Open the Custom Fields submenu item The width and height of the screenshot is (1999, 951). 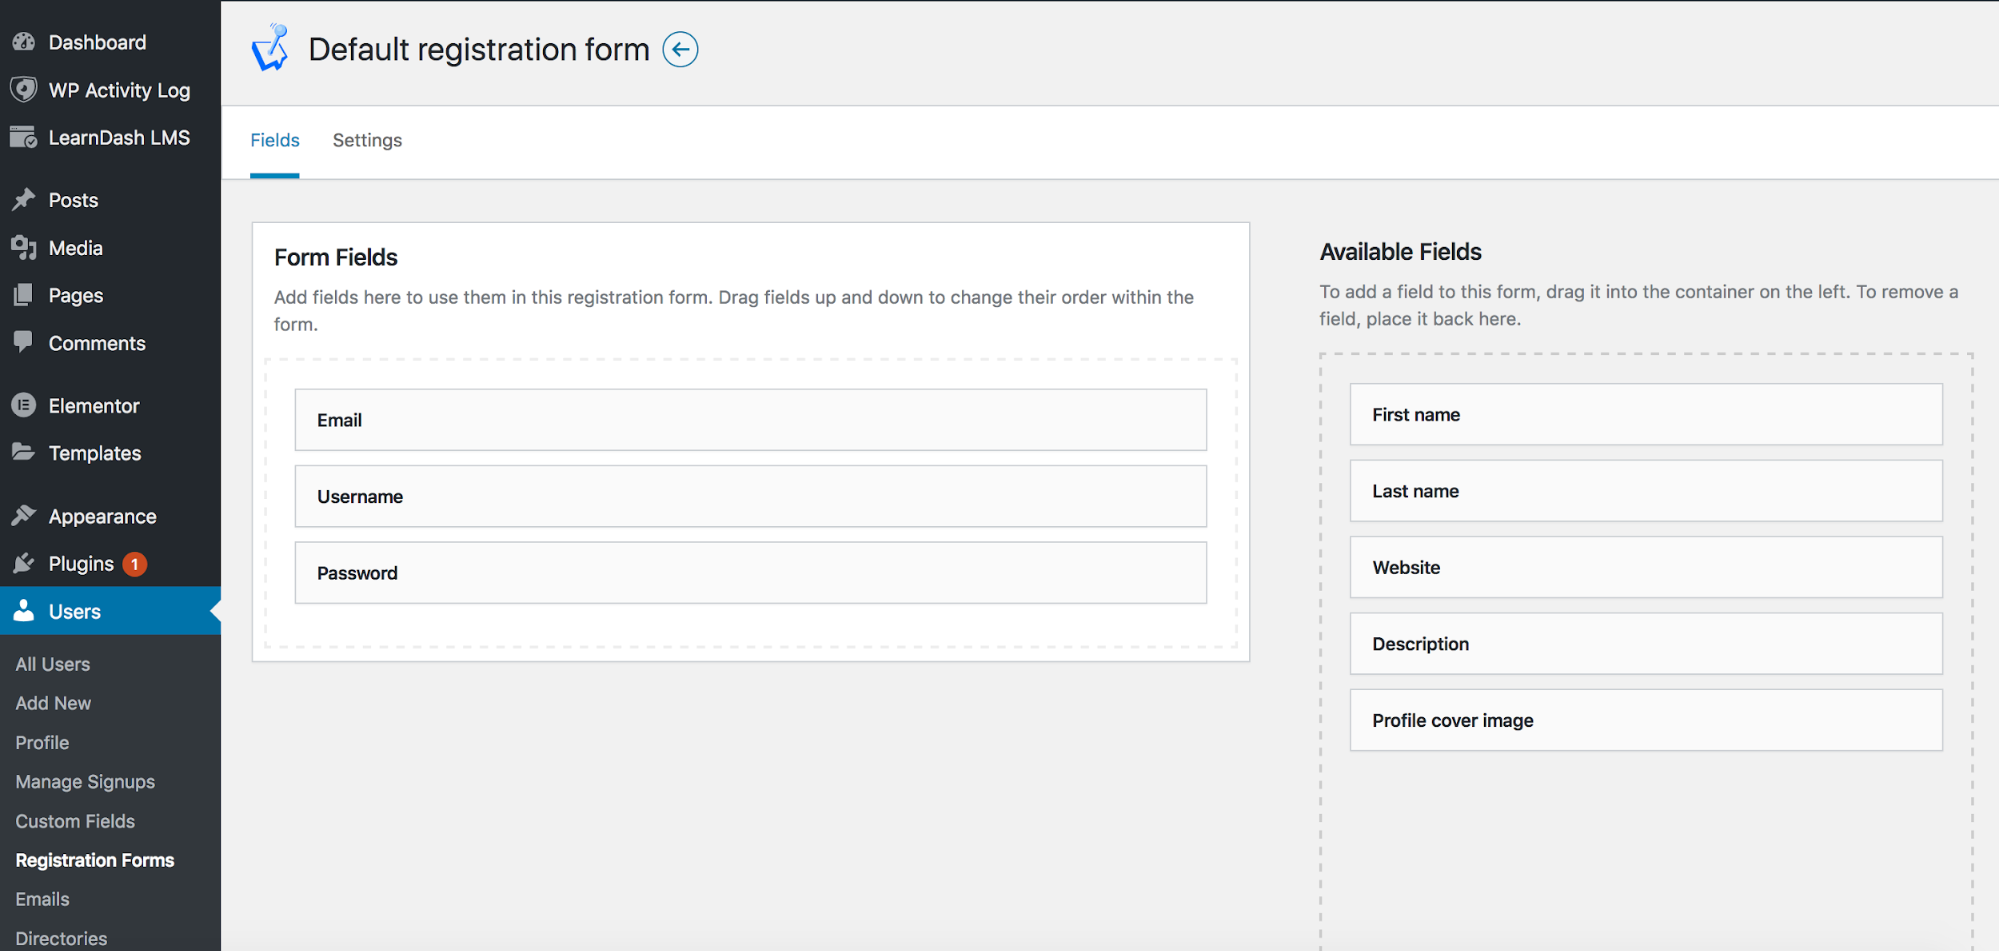pos(75,821)
